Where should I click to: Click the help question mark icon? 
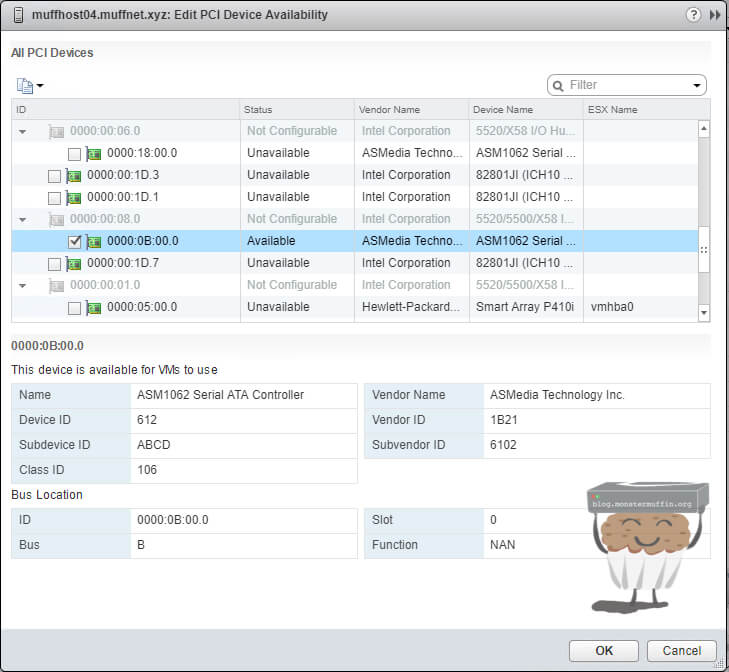(694, 15)
